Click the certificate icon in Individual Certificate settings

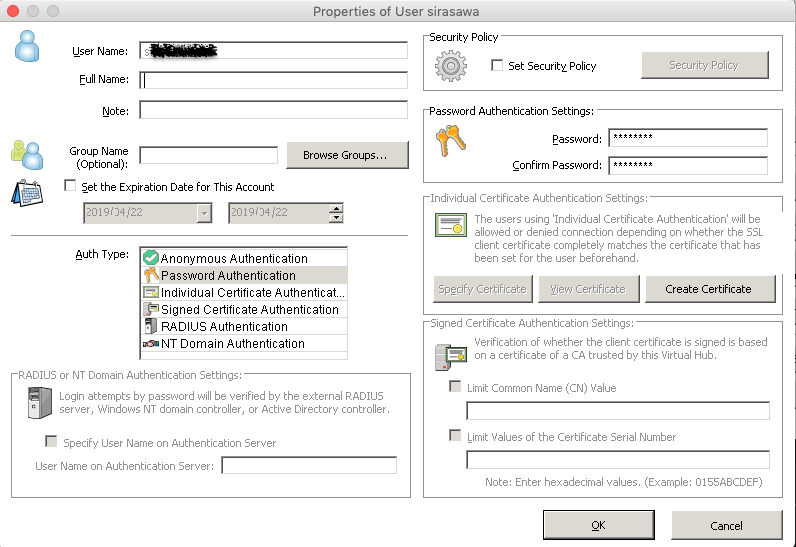pos(450,226)
